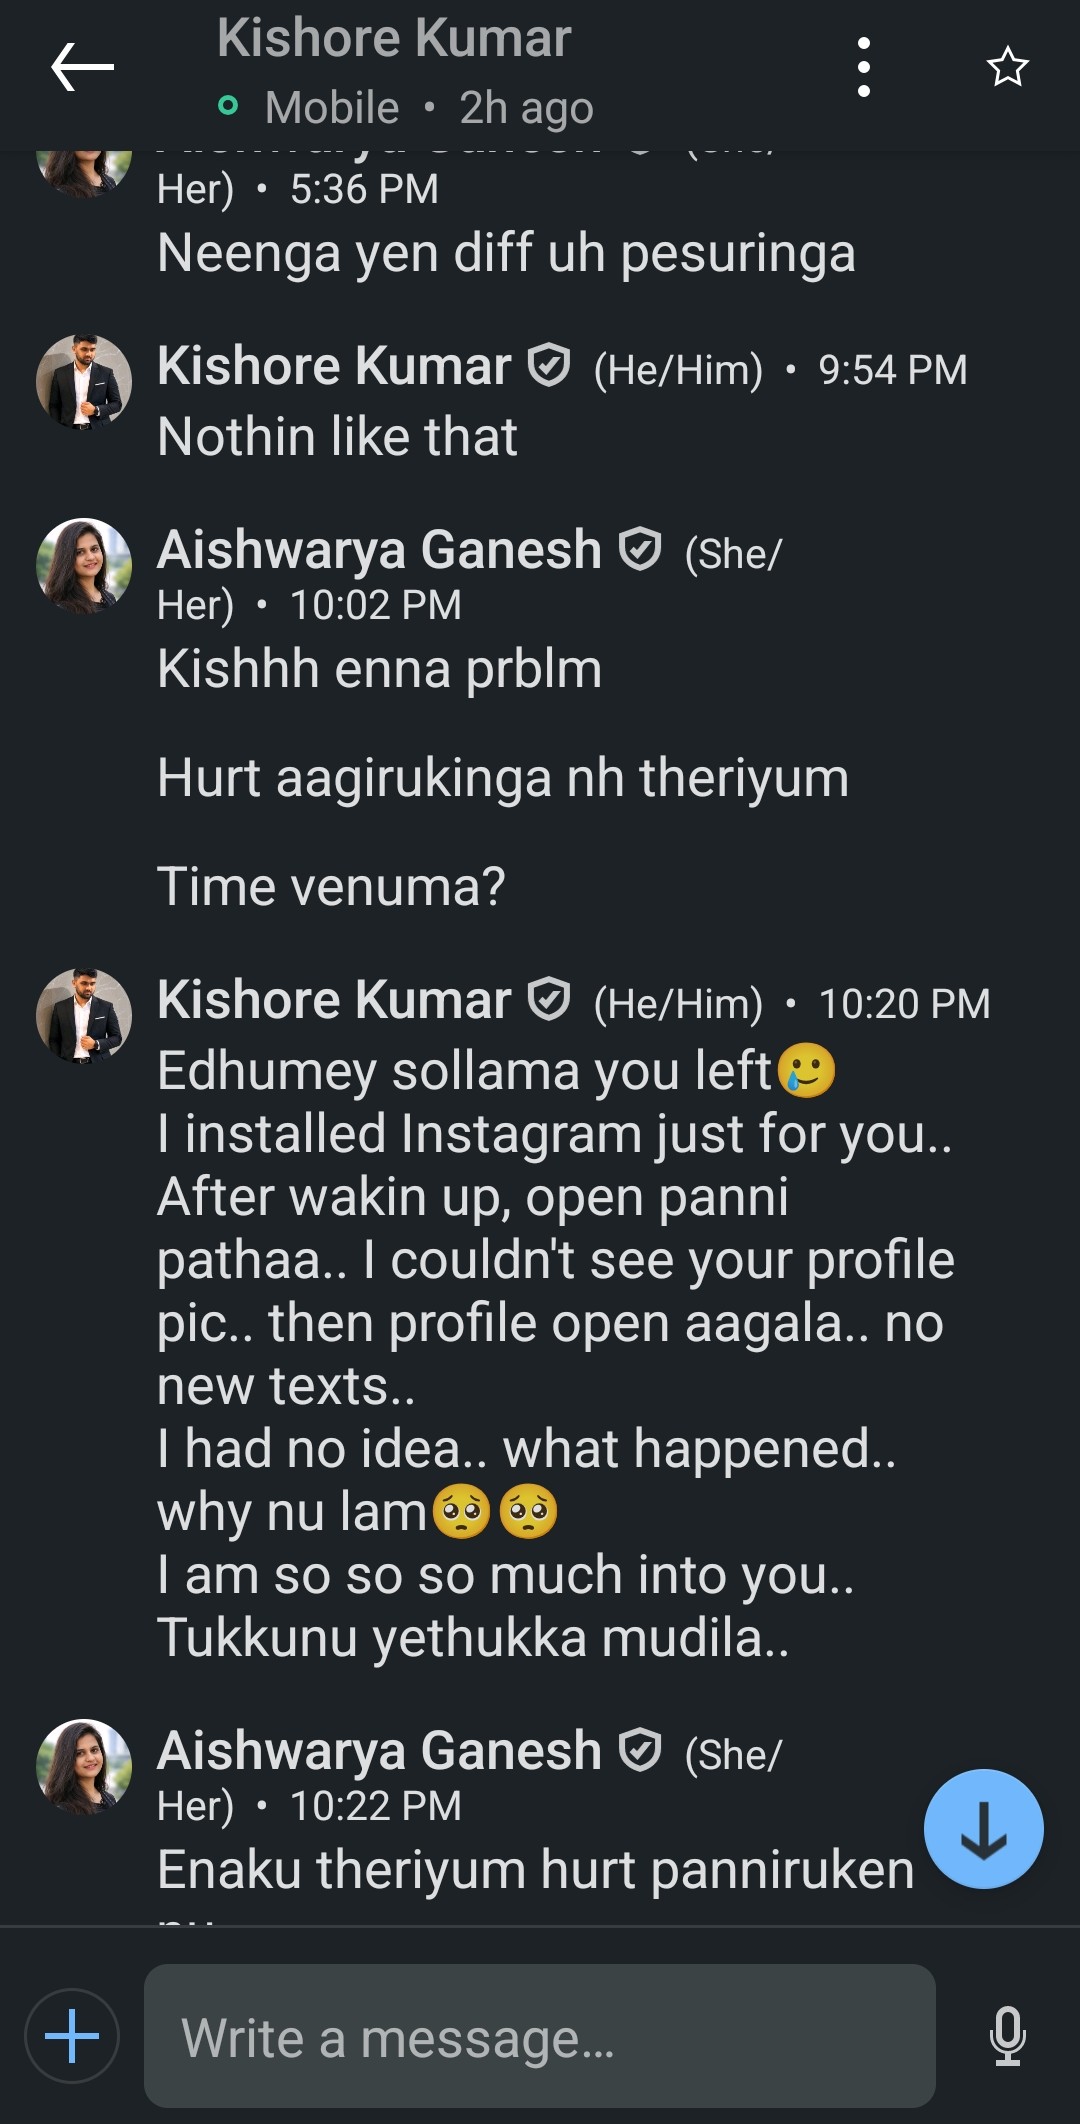Select the message 'Time venuma?'
Screen dimensions: 1080x2124
[331, 887]
